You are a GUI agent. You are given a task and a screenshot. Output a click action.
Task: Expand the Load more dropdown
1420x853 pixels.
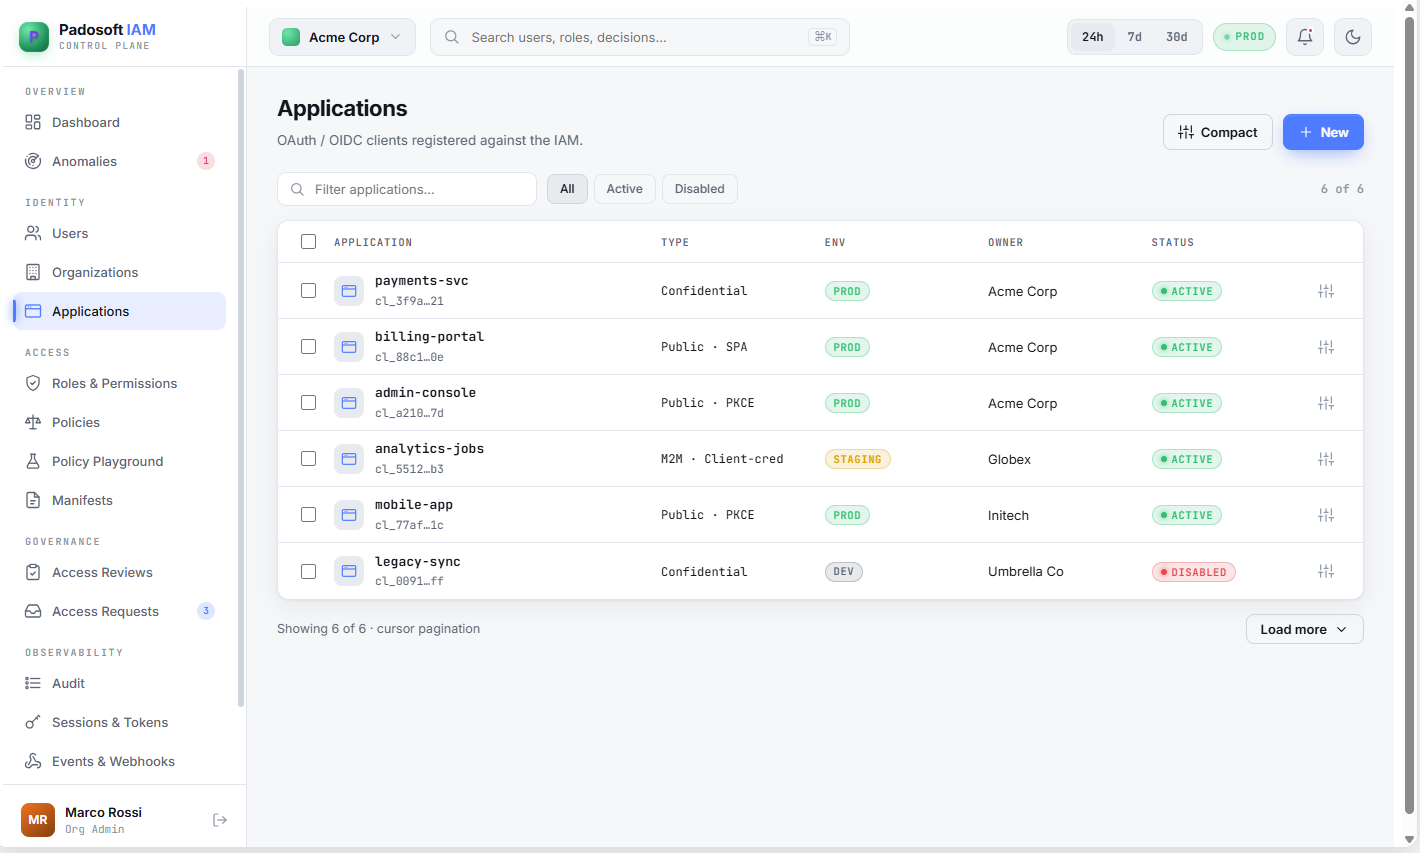tap(1304, 629)
